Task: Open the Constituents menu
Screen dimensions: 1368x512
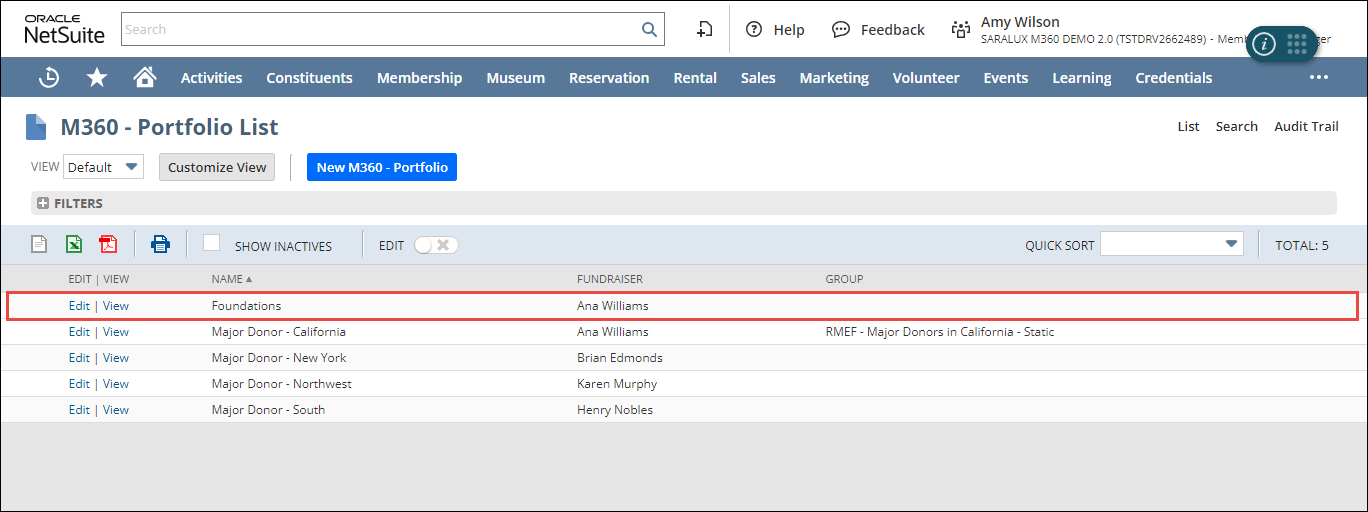Action: [x=309, y=78]
